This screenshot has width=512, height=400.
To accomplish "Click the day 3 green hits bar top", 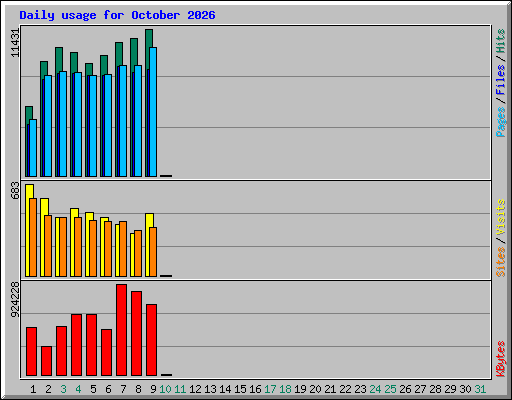I will point(59,59).
